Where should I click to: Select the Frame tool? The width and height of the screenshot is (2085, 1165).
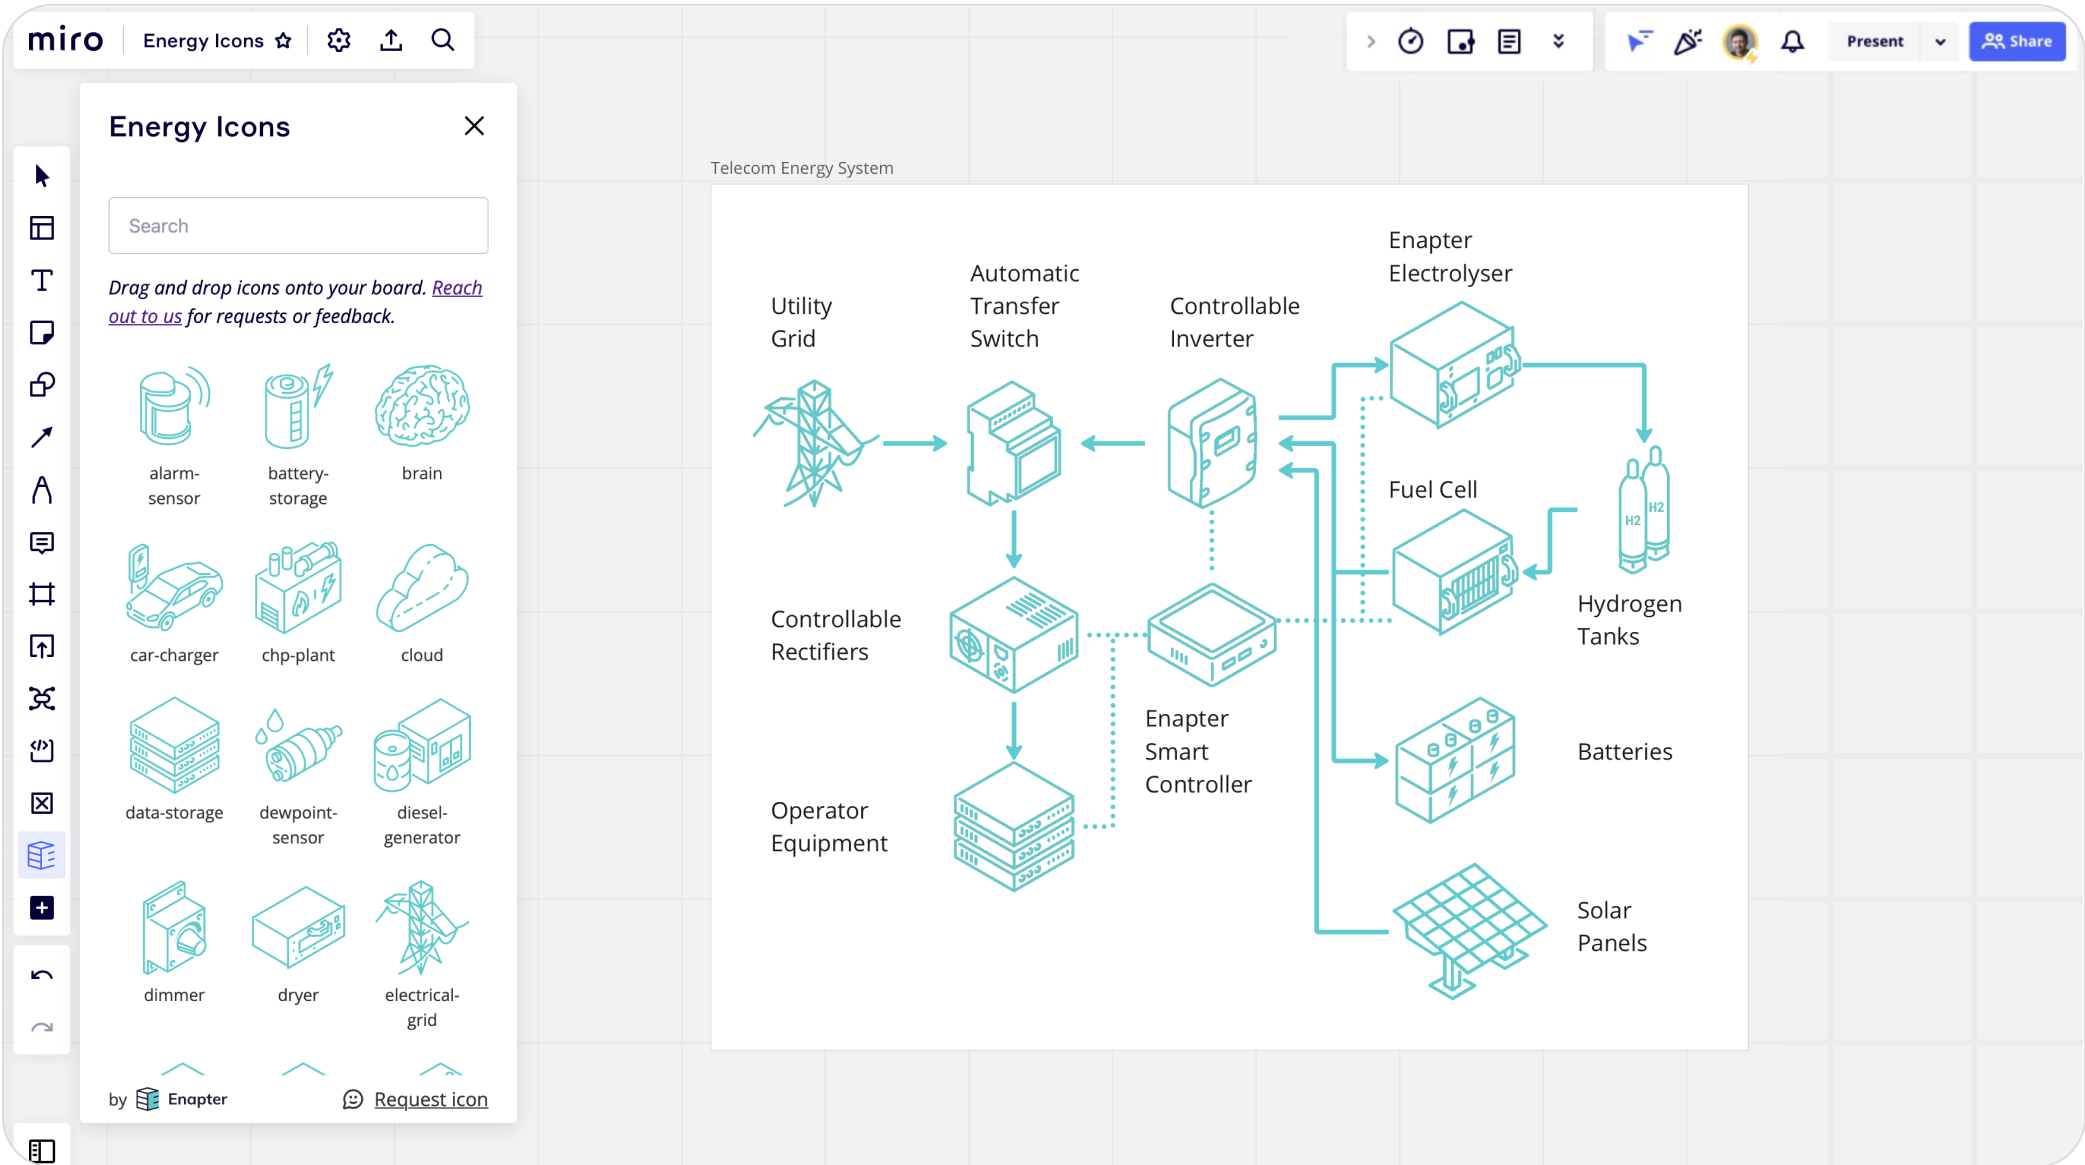point(41,595)
